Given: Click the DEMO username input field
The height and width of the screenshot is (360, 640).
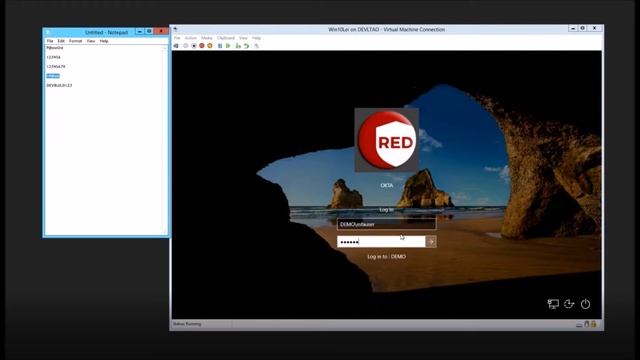Looking at the screenshot, I should 387,224.
